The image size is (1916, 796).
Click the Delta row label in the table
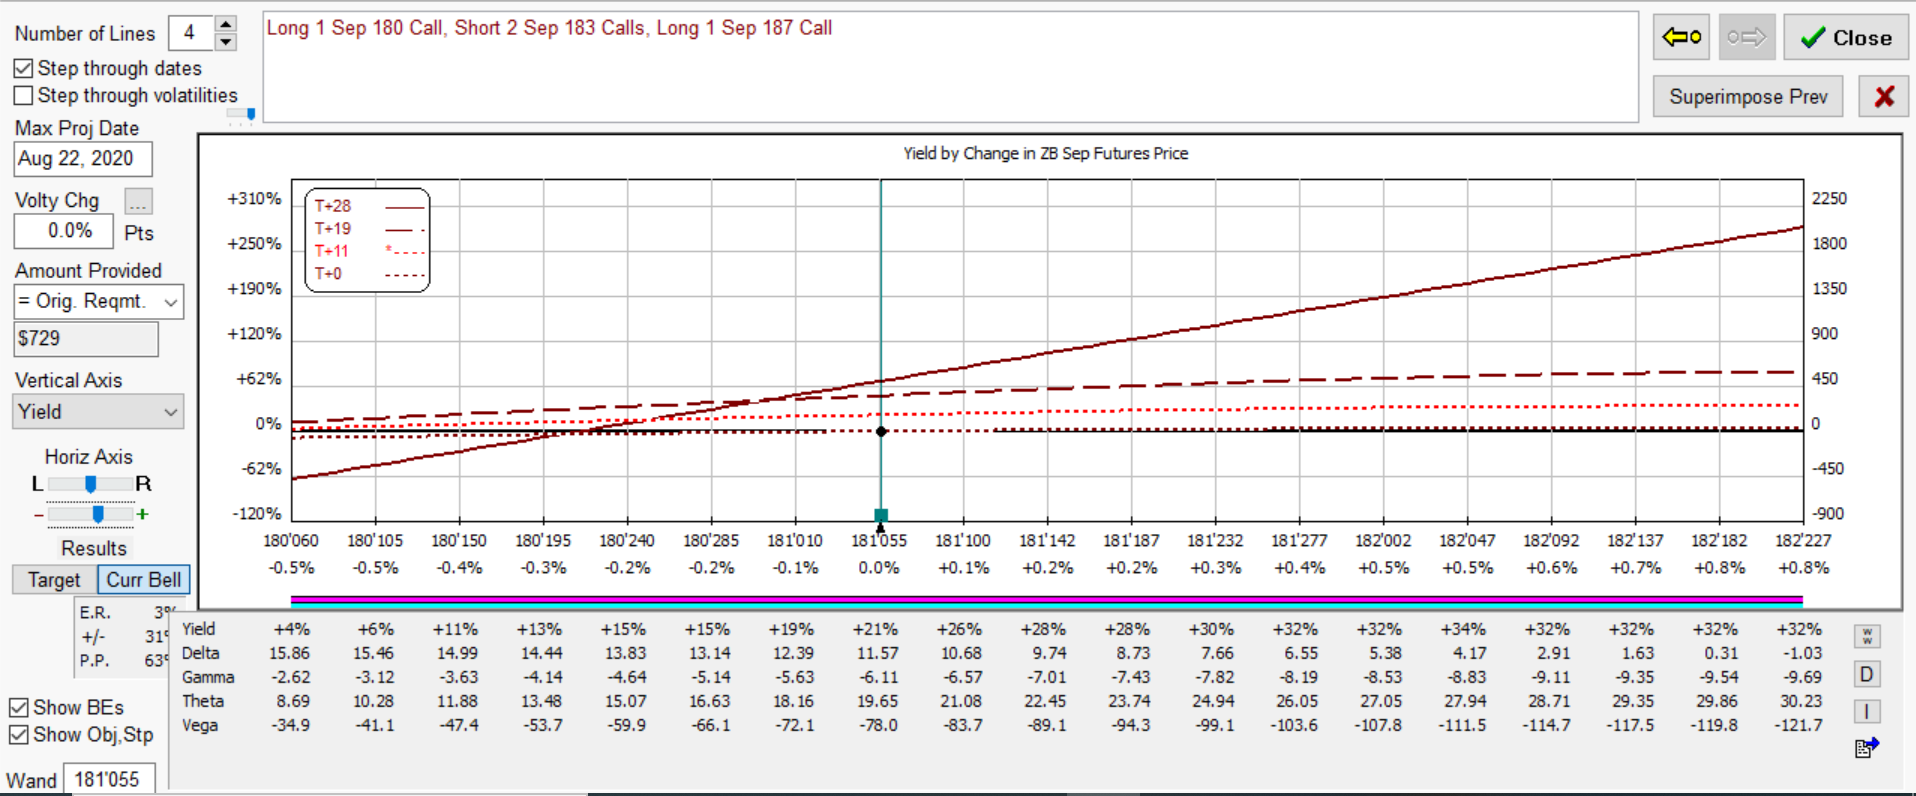(201, 653)
